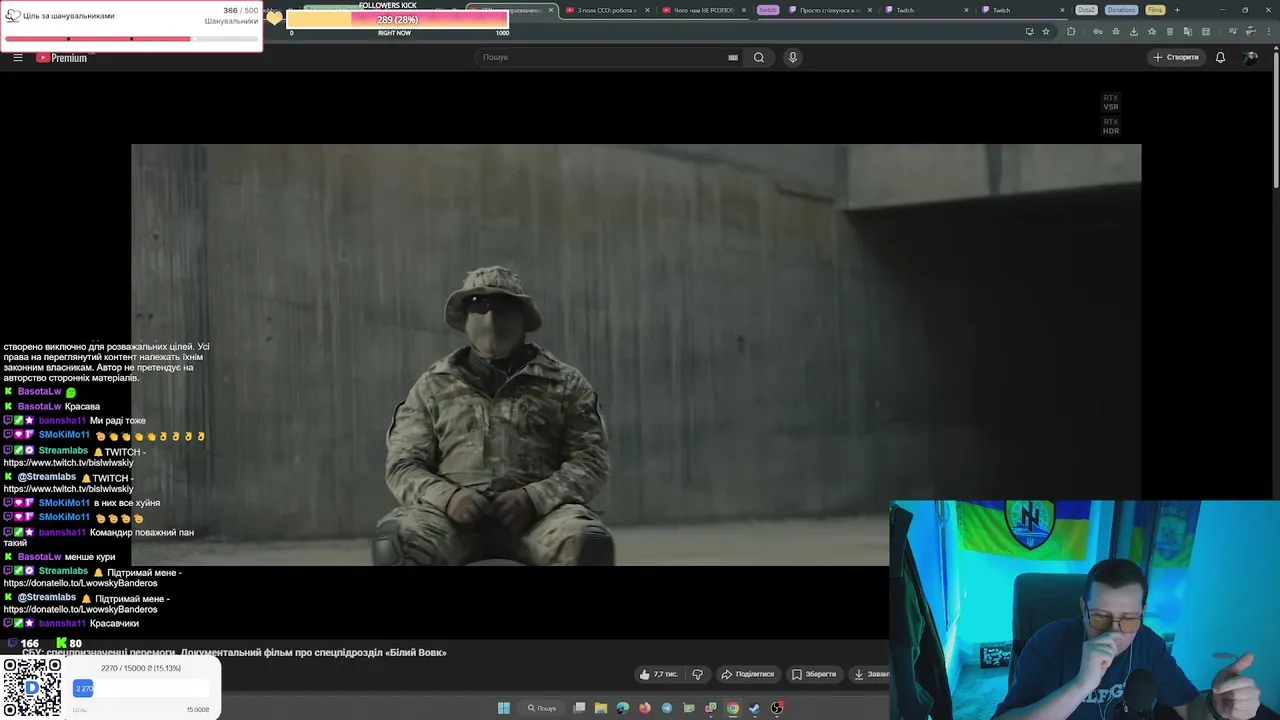Start voice search with microphone
Image resolution: width=1280 pixels, height=720 pixels.
[x=792, y=57]
